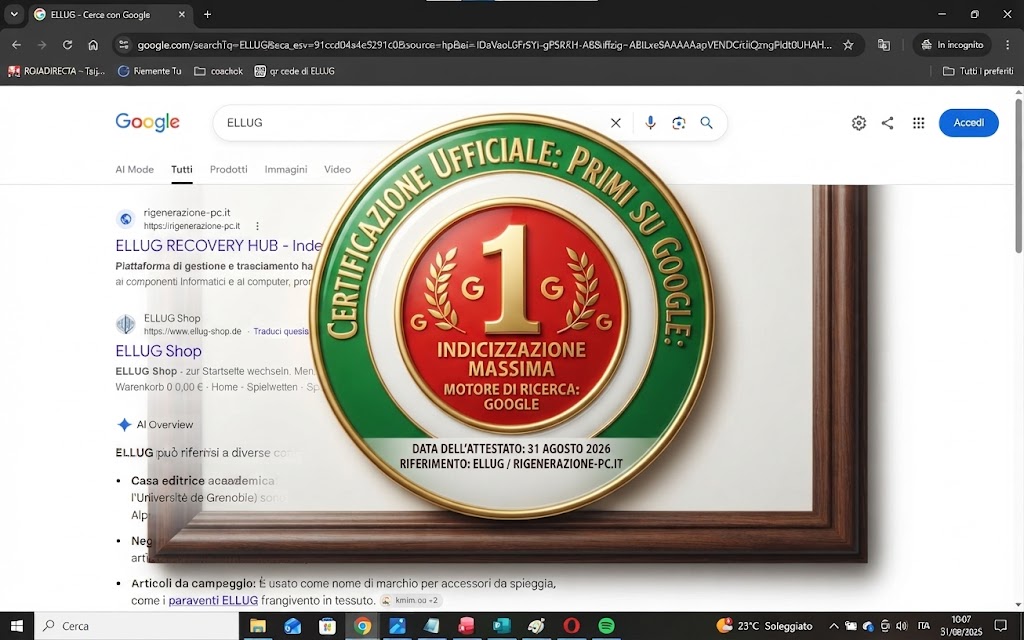Switch to the Prodotti tab
This screenshot has height=640, width=1024.
[229, 169]
